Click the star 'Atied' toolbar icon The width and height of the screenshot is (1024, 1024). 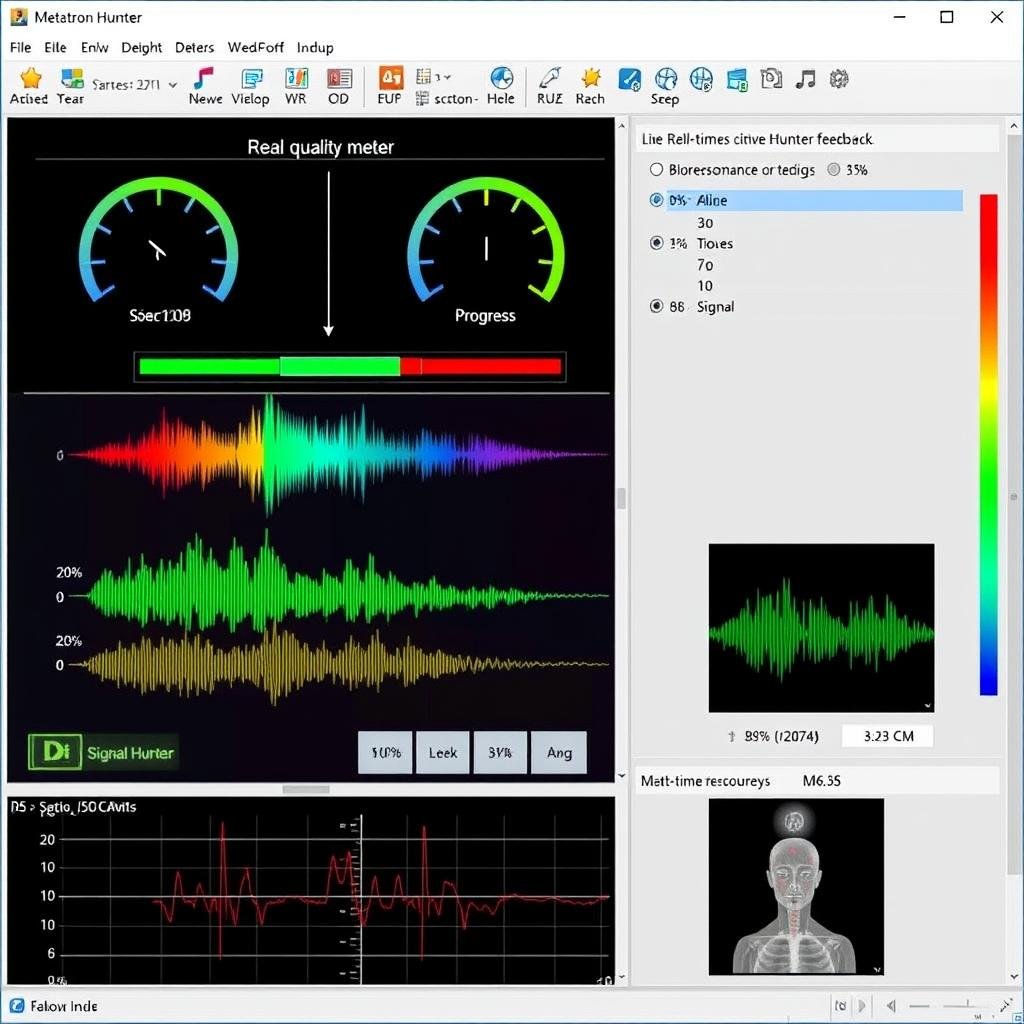pos(30,79)
